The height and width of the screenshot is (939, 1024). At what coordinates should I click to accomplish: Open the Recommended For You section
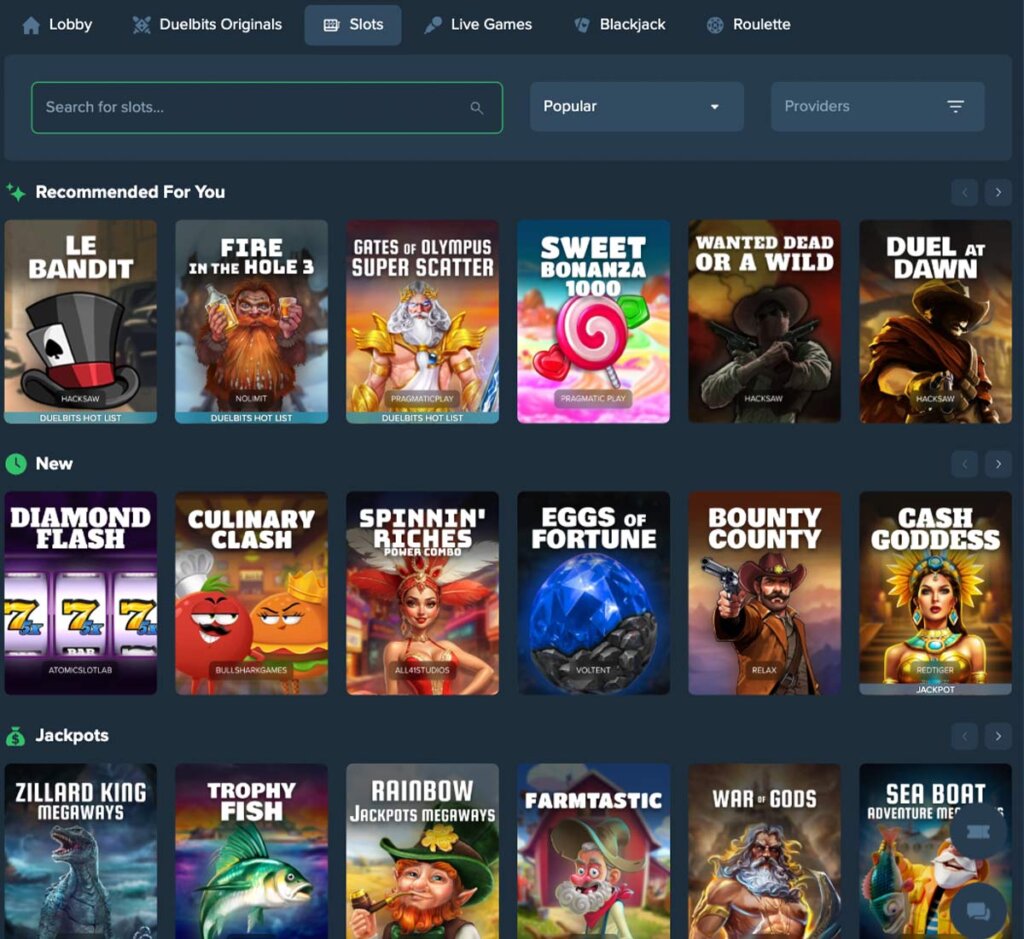(130, 192)
